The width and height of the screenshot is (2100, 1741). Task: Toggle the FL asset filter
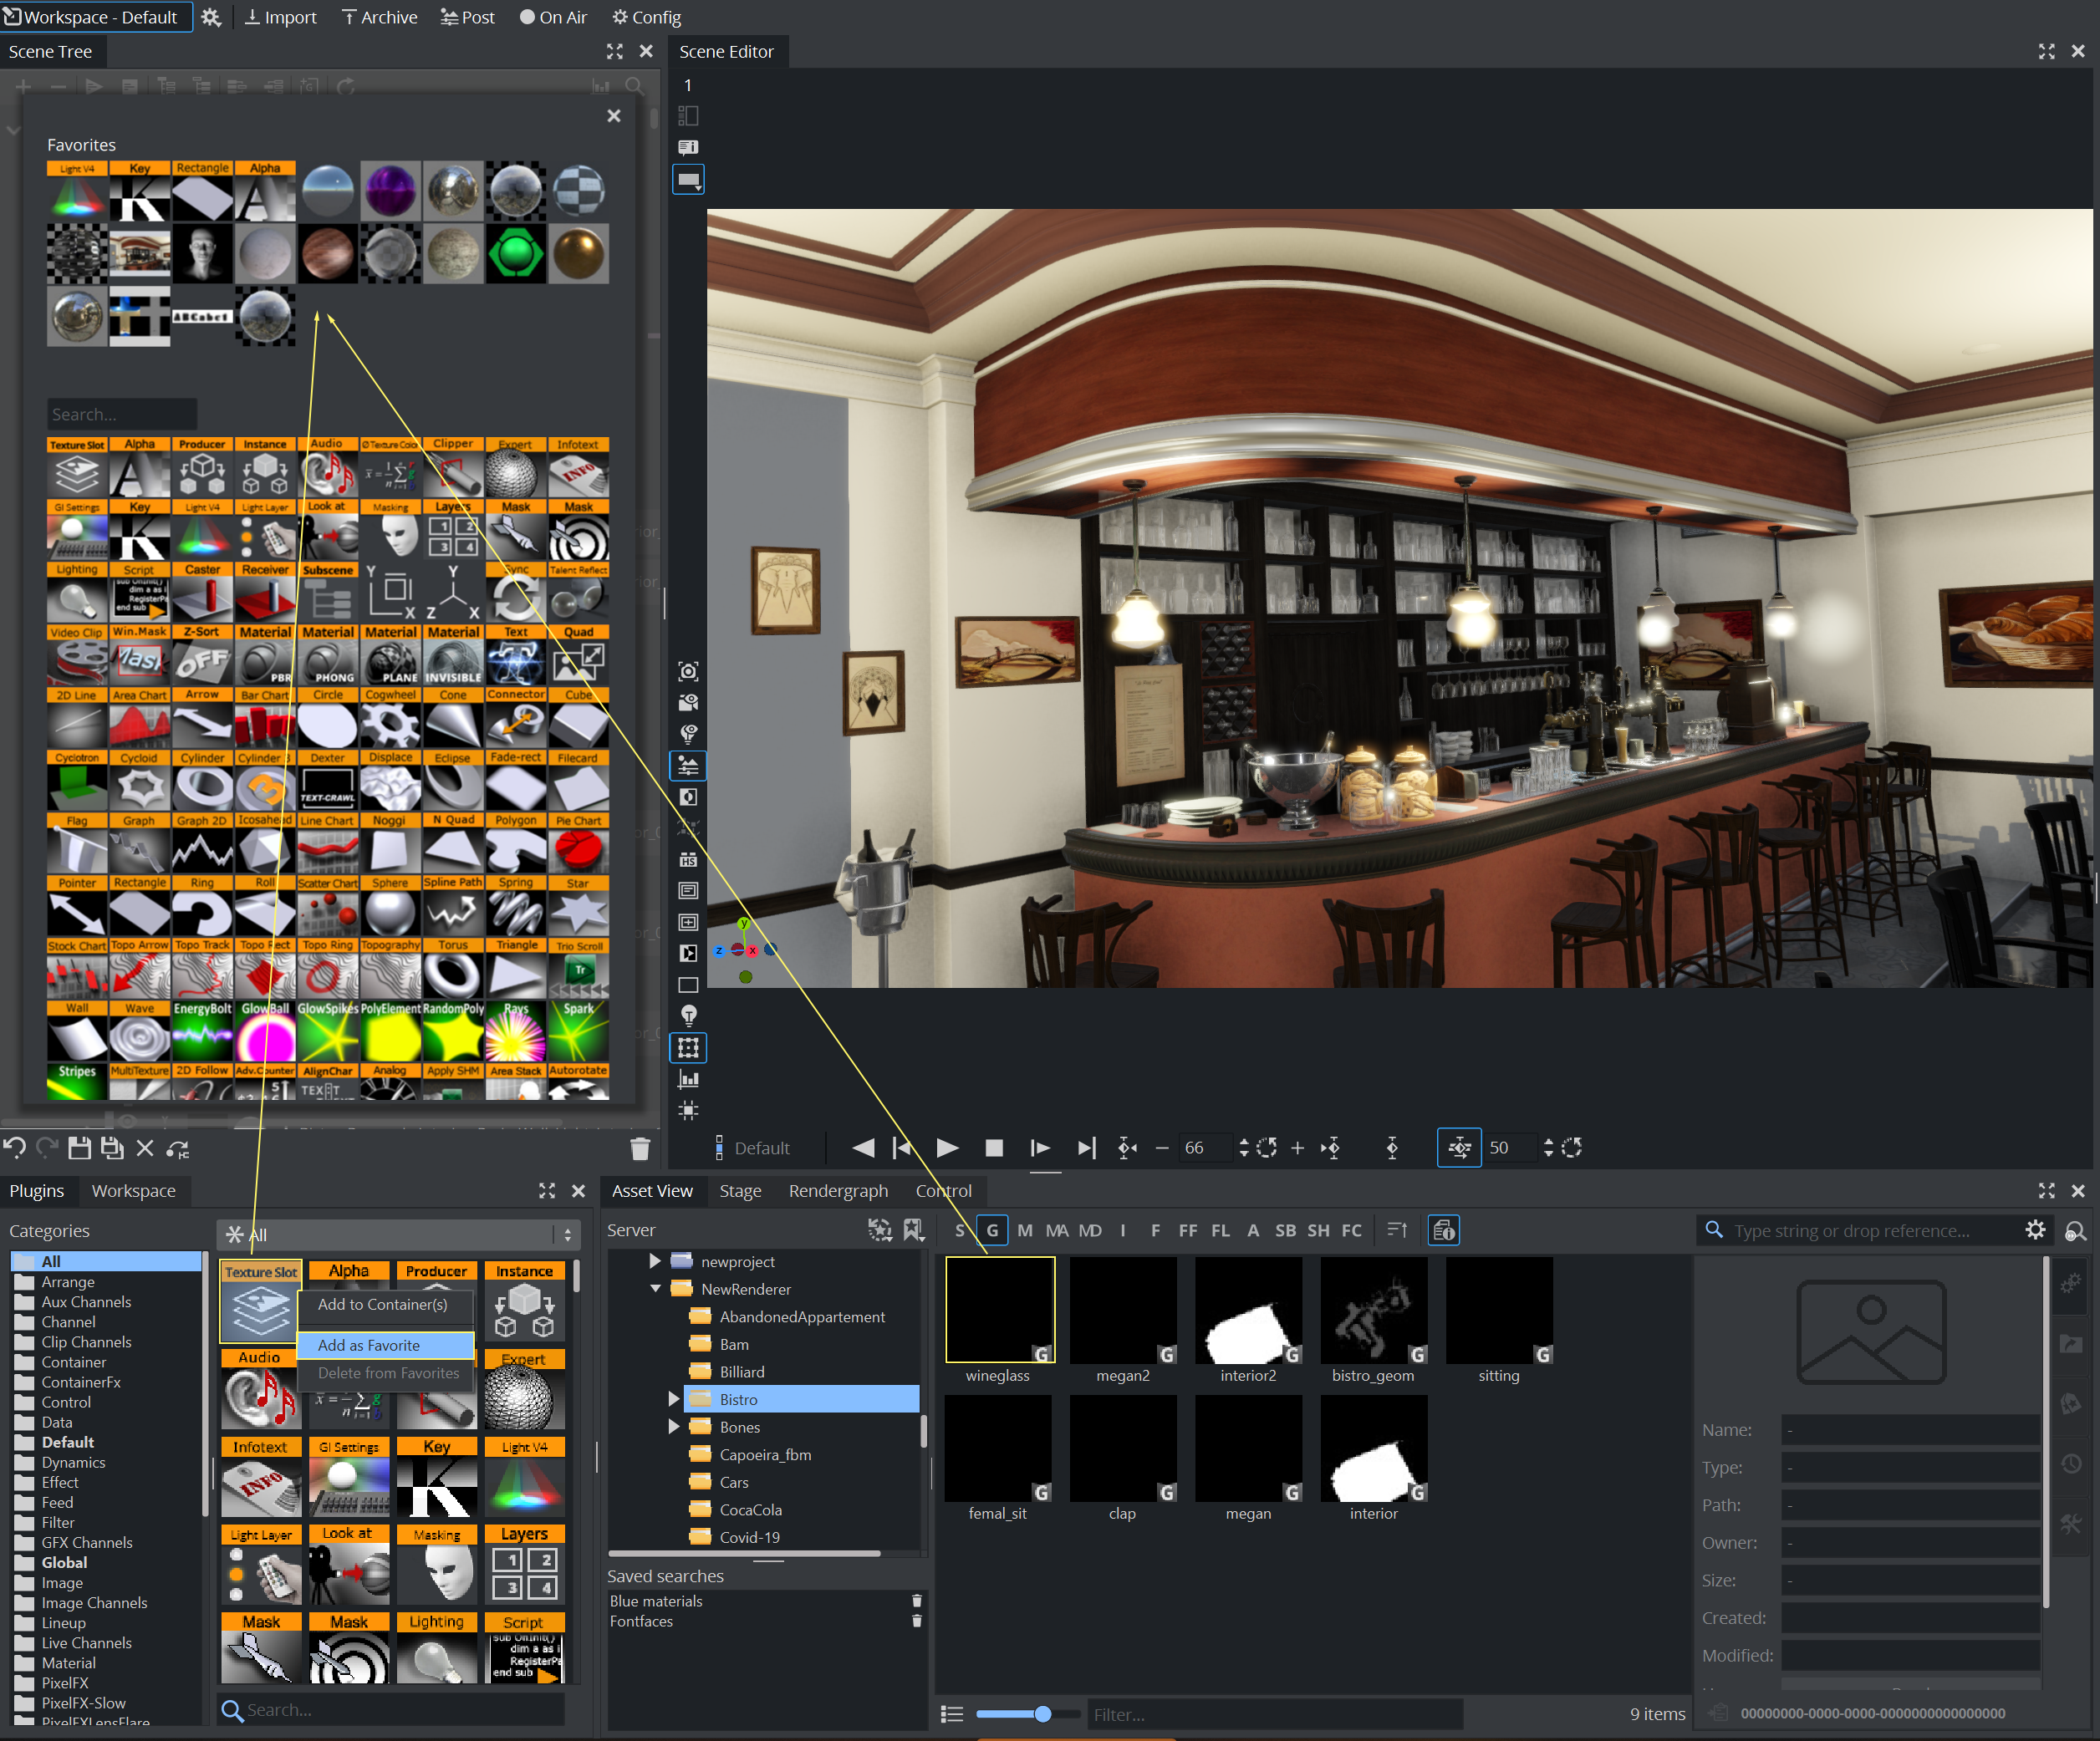tap(1221, 1231)
